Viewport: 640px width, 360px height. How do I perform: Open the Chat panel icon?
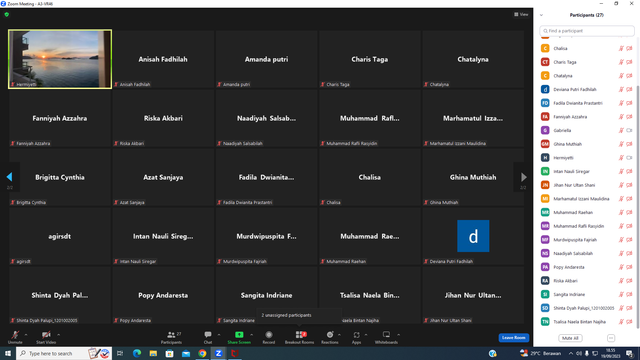click(208, 335)
